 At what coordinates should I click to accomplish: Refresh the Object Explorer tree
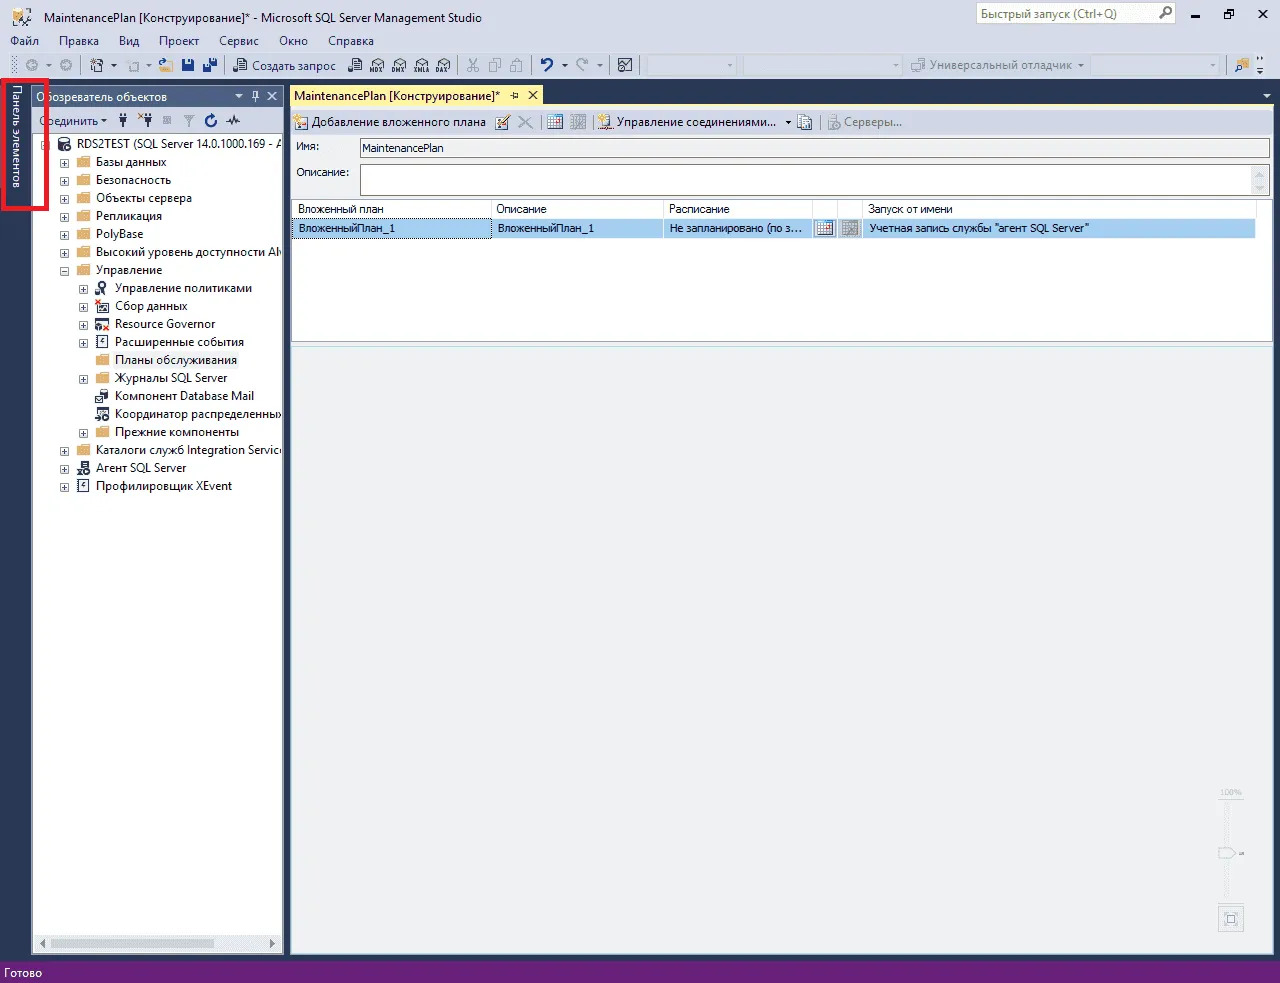pyautogui.click(x=211, y=121)
